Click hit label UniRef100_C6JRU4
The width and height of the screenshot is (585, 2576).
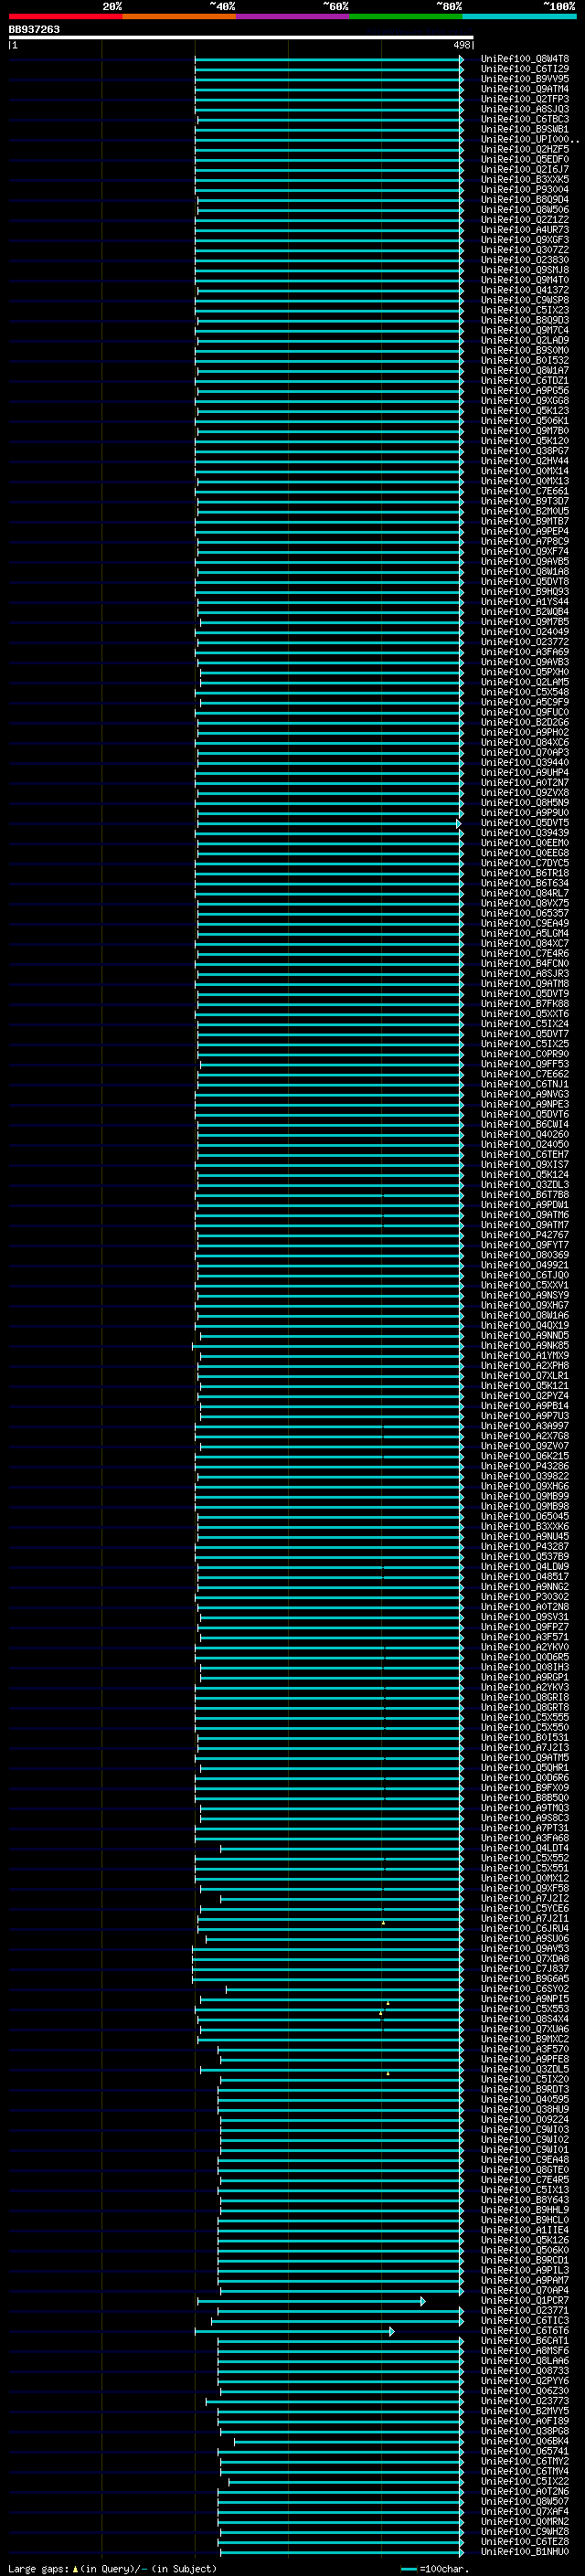coord(525,1928)
